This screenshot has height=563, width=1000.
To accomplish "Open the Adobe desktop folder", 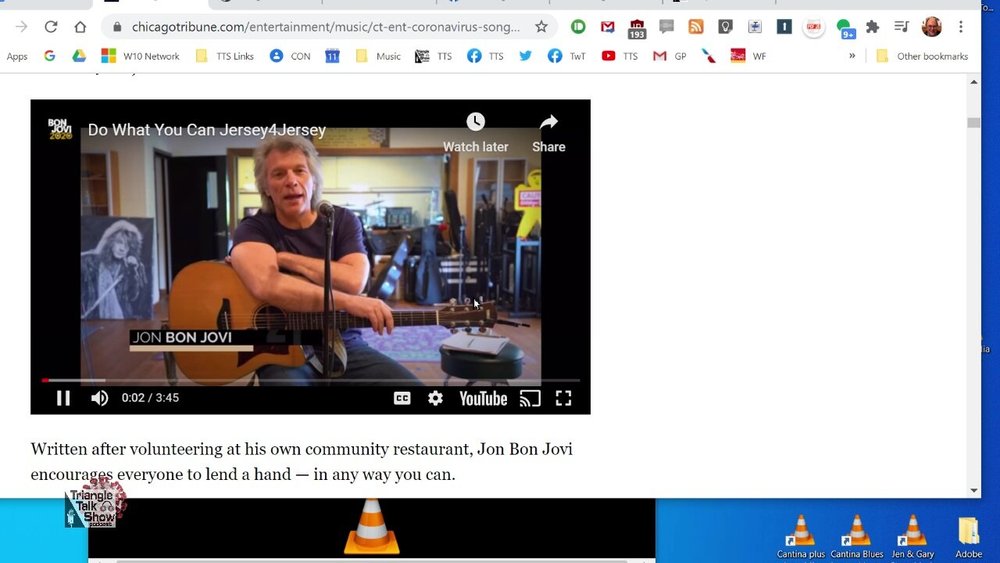I will (968, 537).
